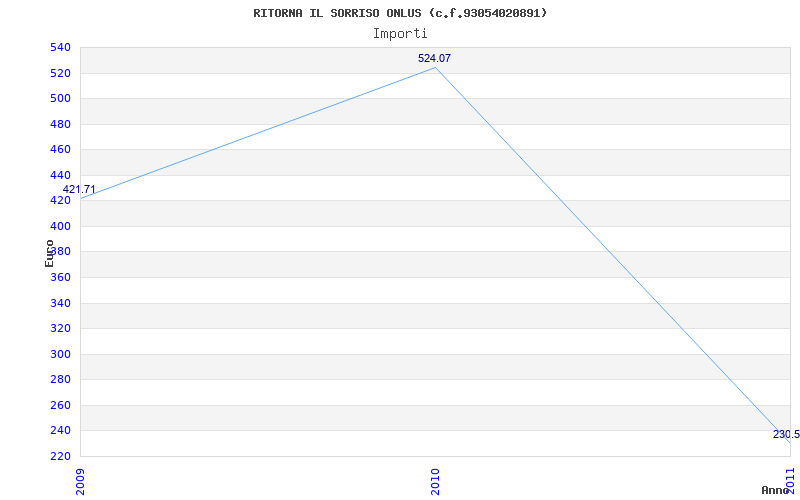800x500 pixels.
Task: Click the 320 y-axis value
Action: pos(60,329)
